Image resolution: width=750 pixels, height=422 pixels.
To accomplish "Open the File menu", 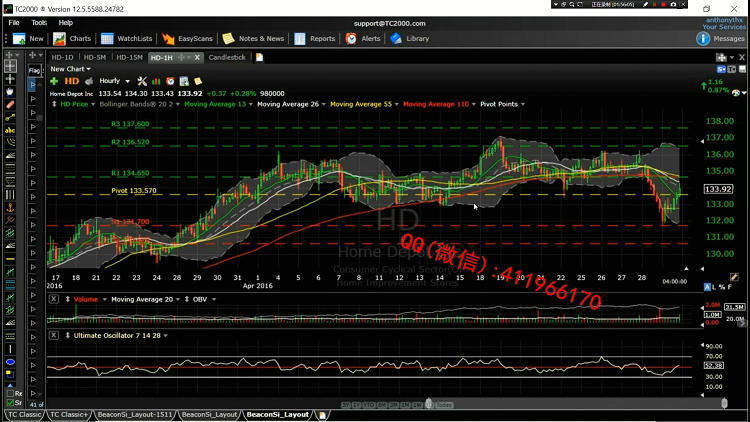I will click(x=14, y=22).
